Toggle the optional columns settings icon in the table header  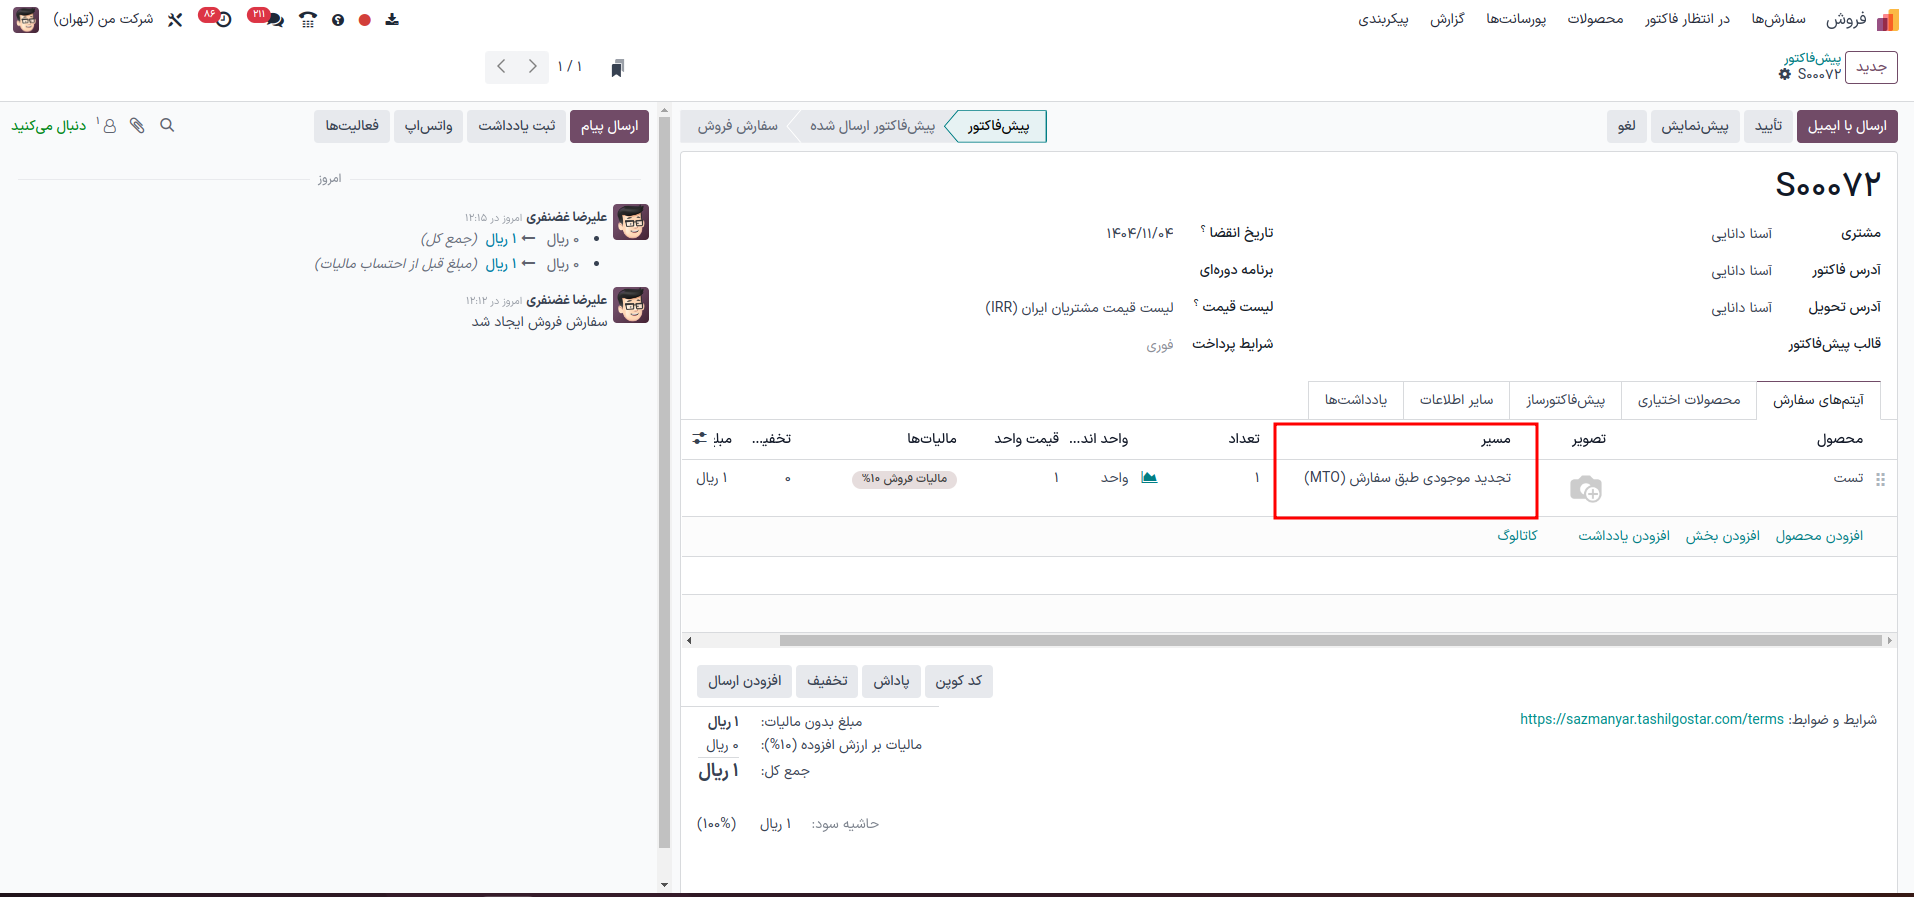[699, 439]
